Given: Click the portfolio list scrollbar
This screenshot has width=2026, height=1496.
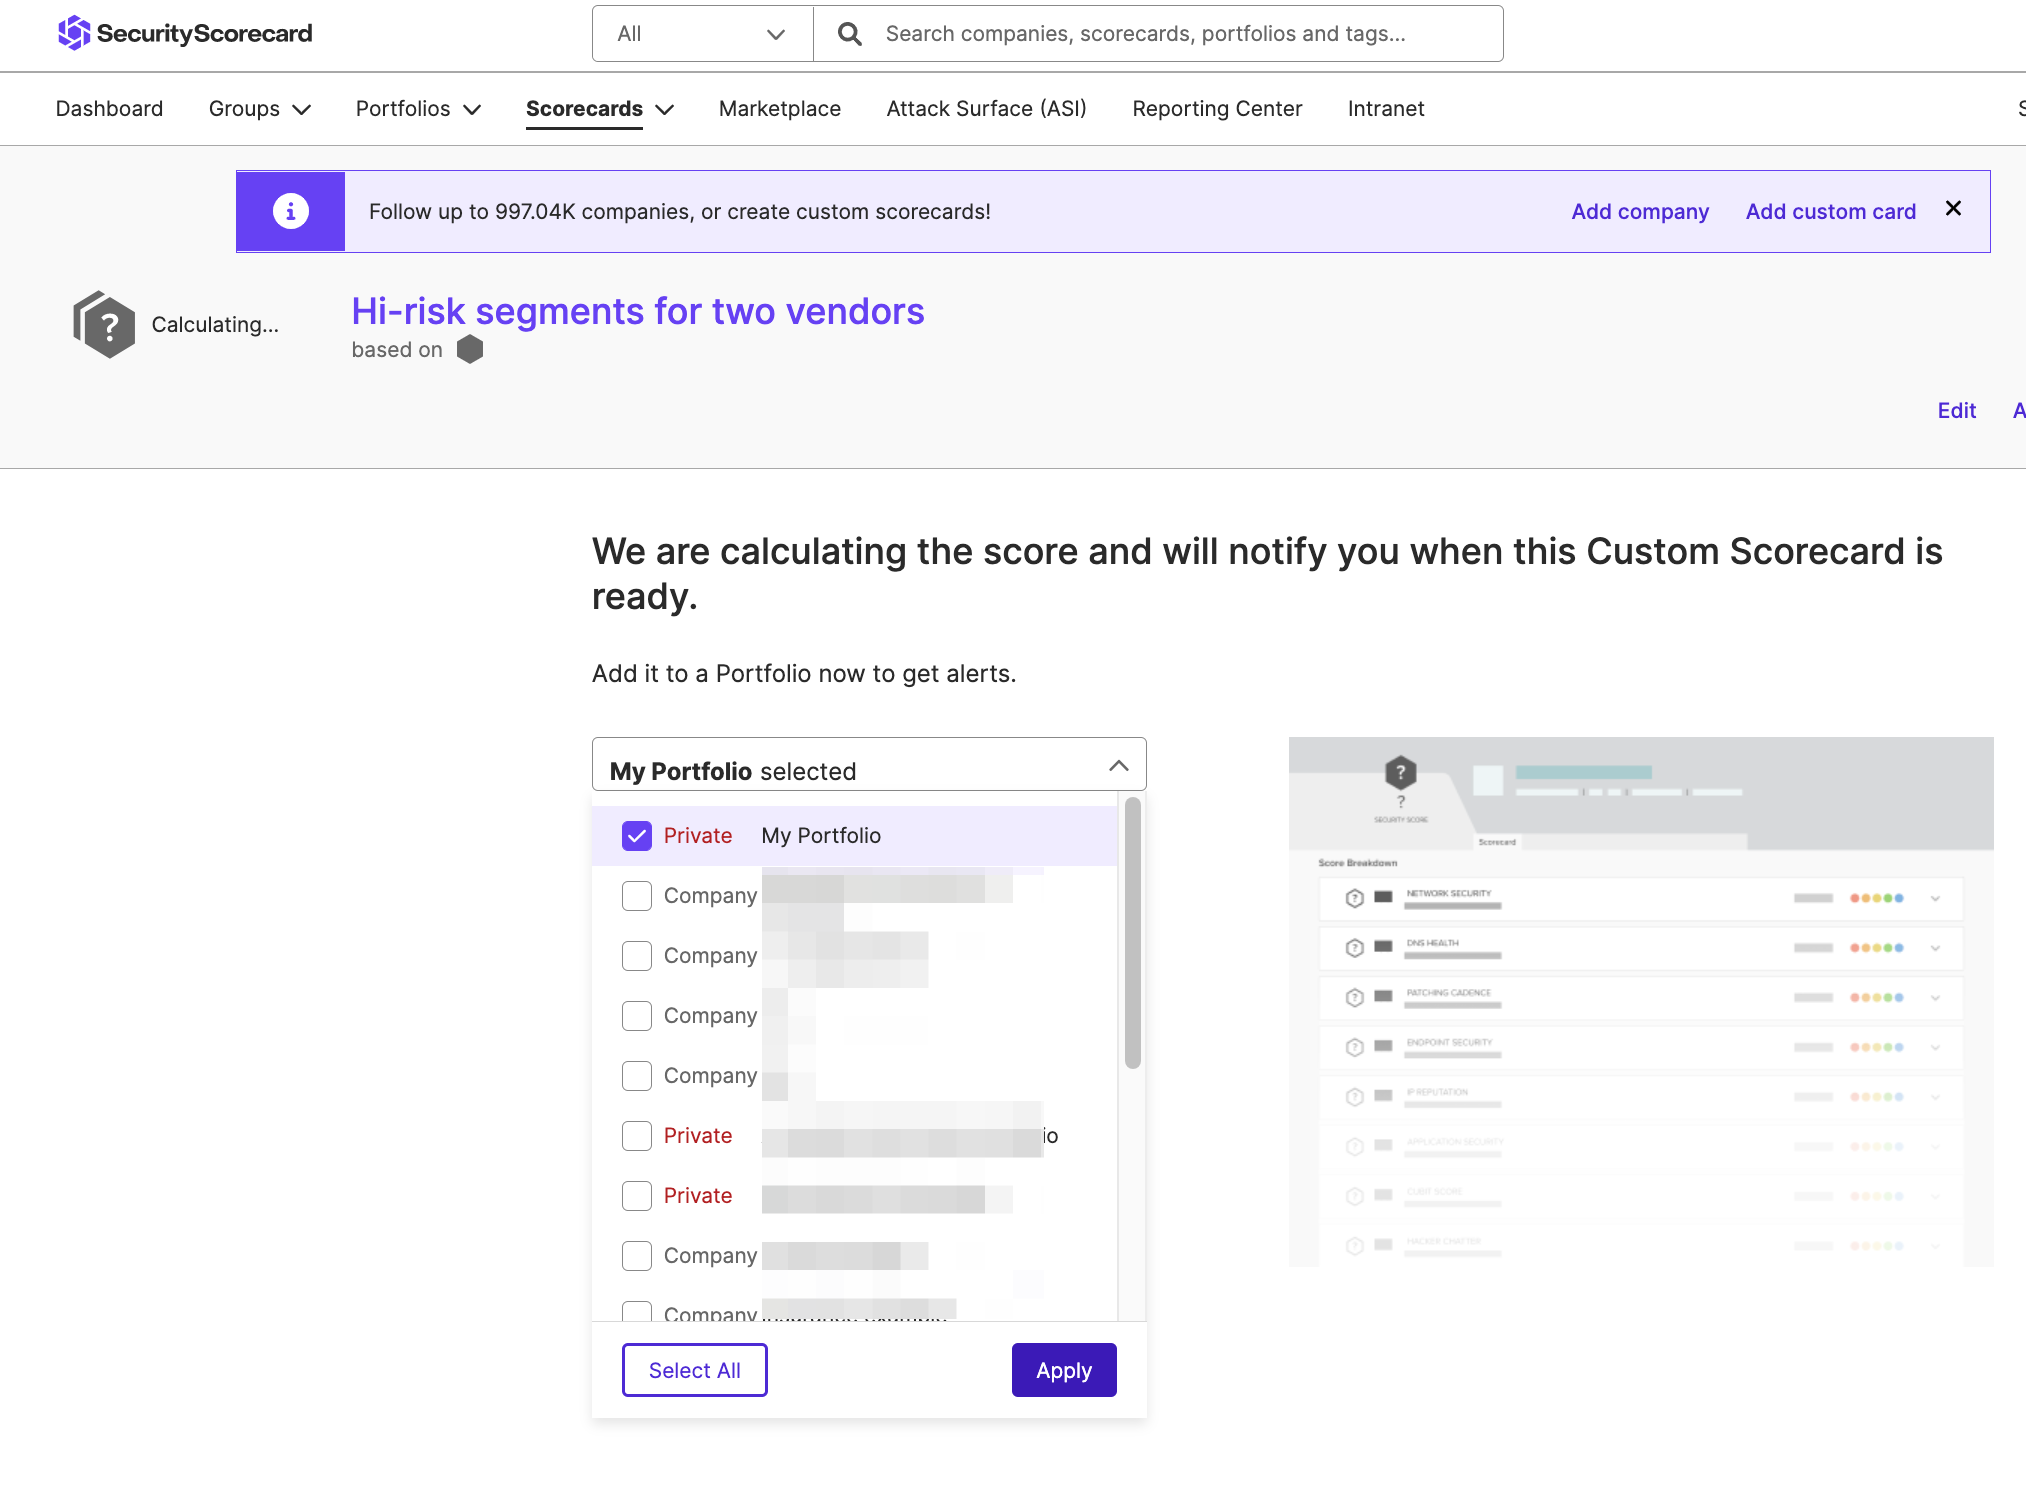Looking at the screenshot, I should [1132, 933].
